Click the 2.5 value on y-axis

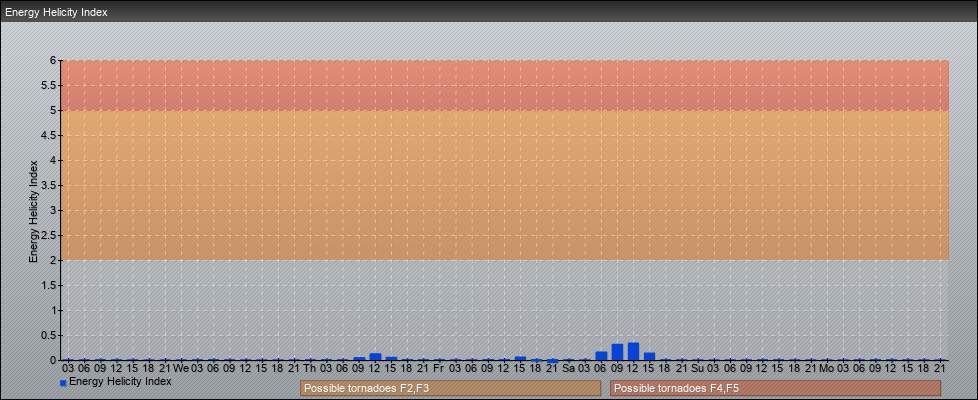click(x=49, y=235)
